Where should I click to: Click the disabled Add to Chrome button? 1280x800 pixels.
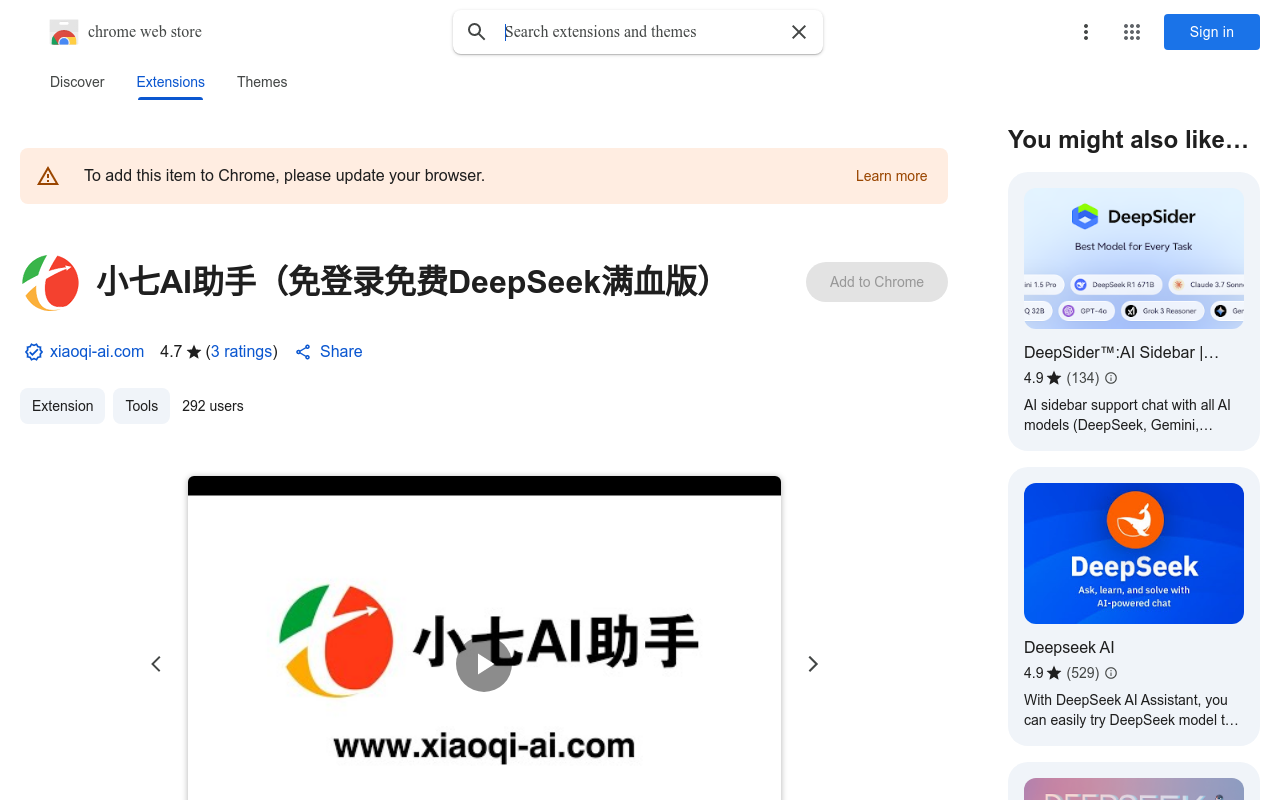point(877,282)
